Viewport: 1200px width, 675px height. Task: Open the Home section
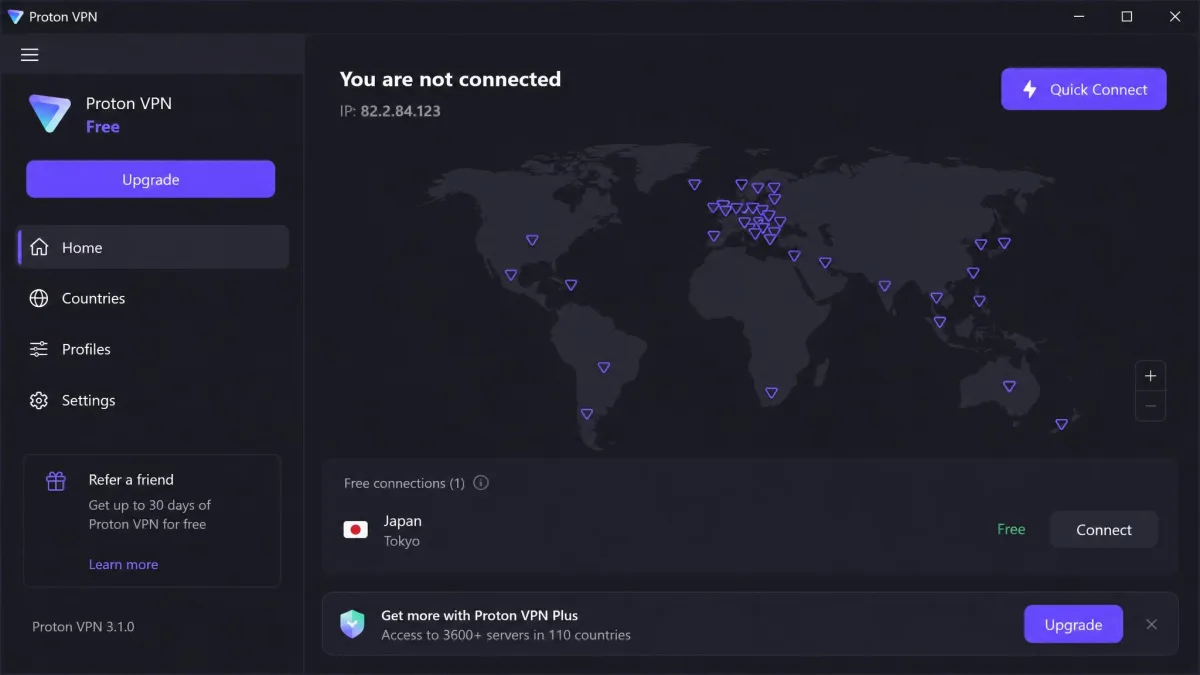click(x=153, y=247)
